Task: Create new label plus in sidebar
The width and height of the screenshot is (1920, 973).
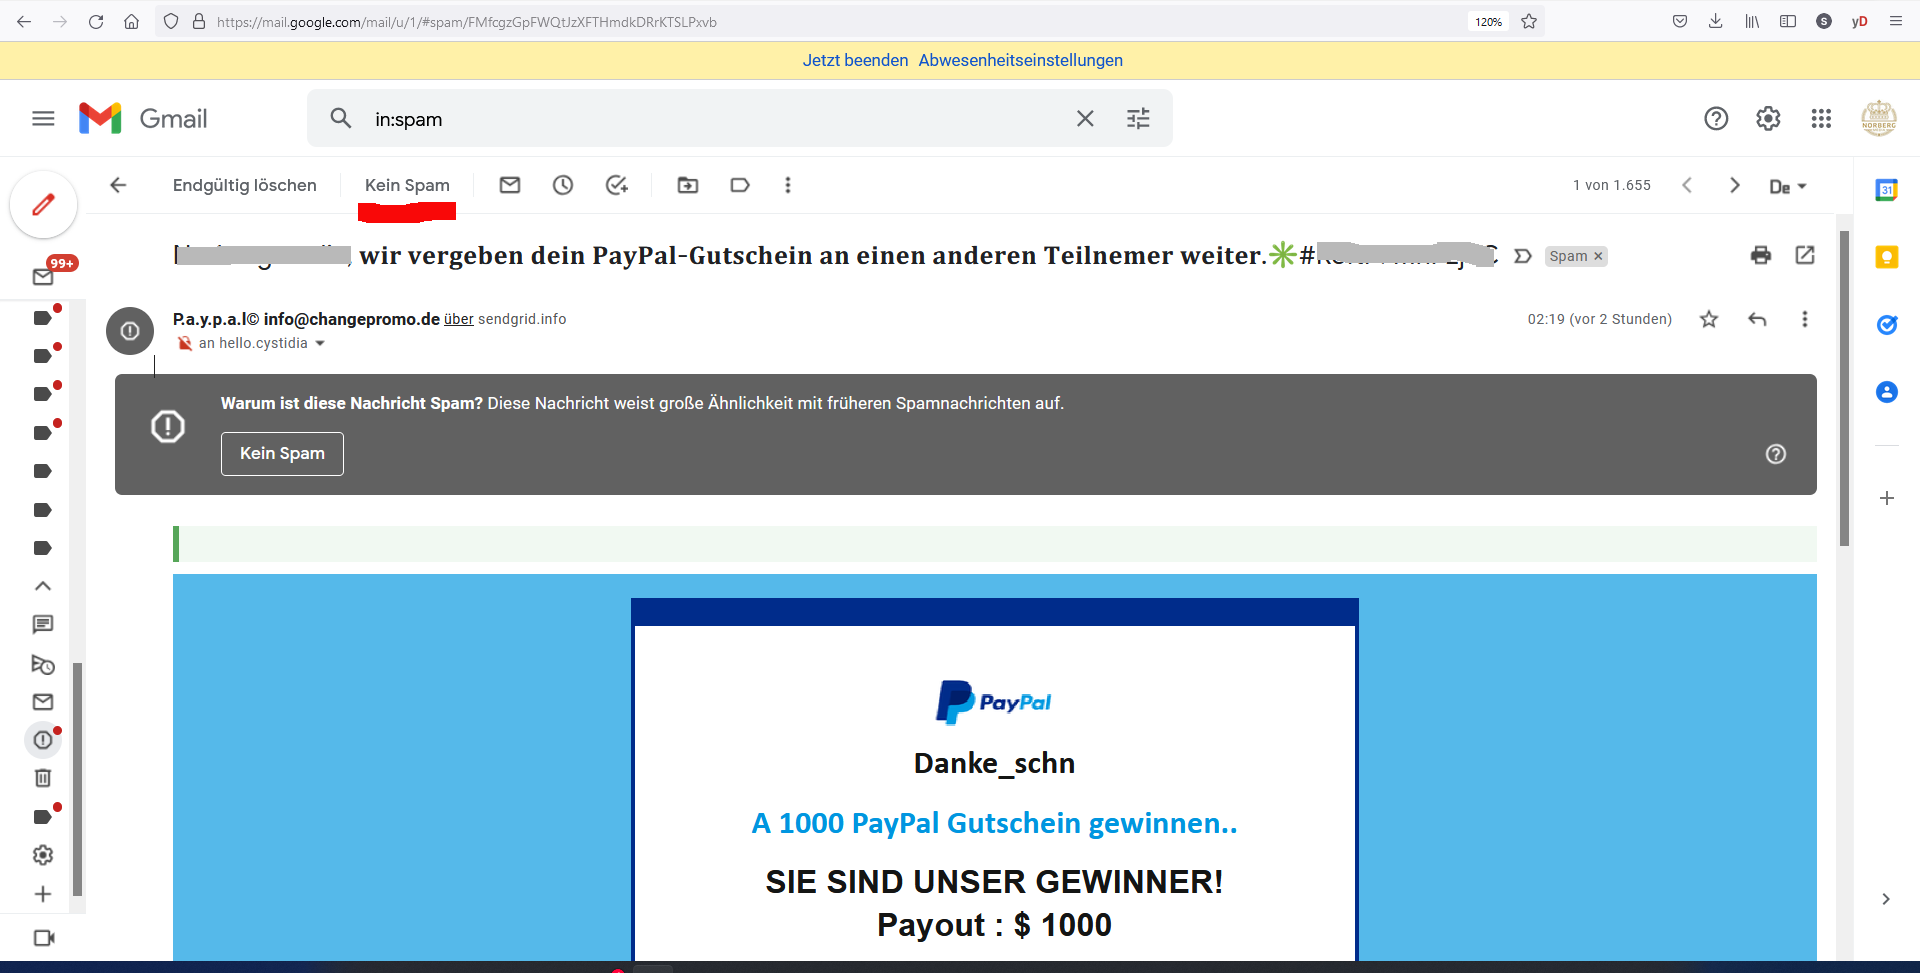Action: (43, 894)
